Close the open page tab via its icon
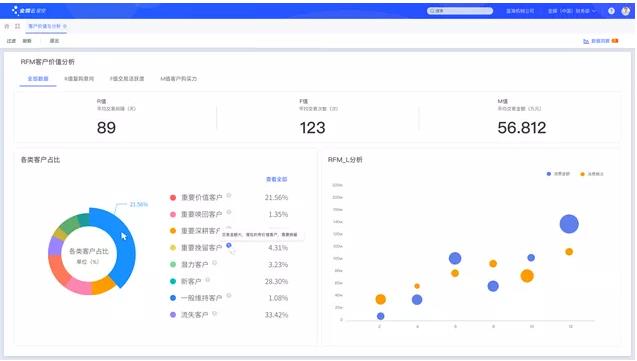 pos(65,26)
